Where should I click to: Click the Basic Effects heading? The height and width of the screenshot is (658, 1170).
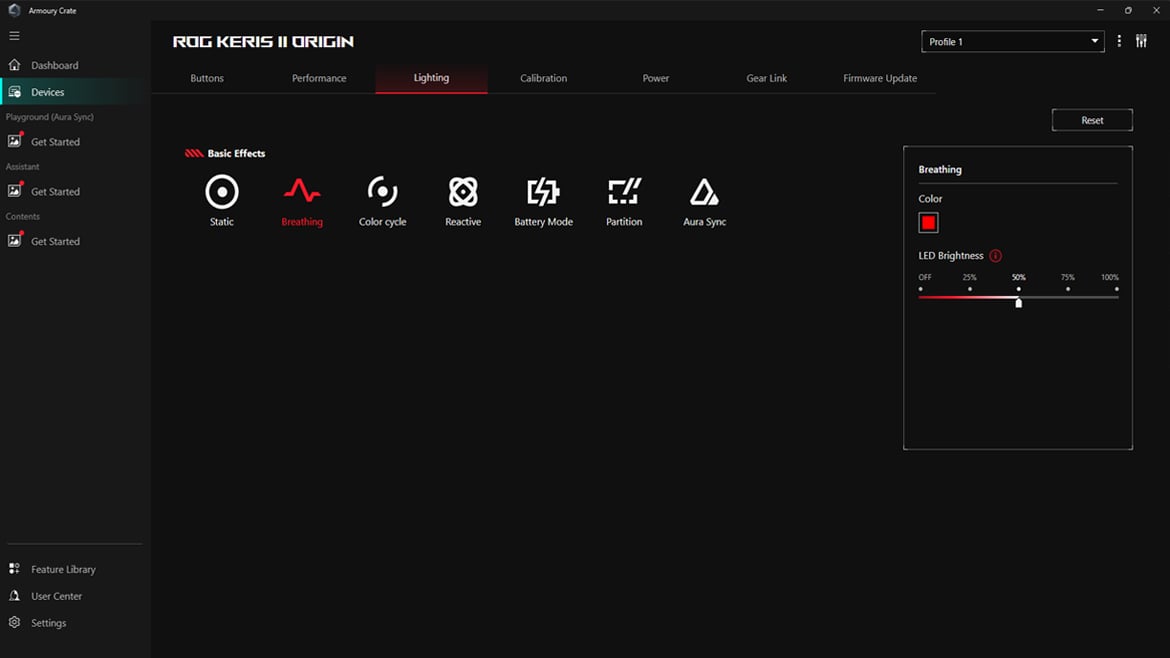[236, 154]
